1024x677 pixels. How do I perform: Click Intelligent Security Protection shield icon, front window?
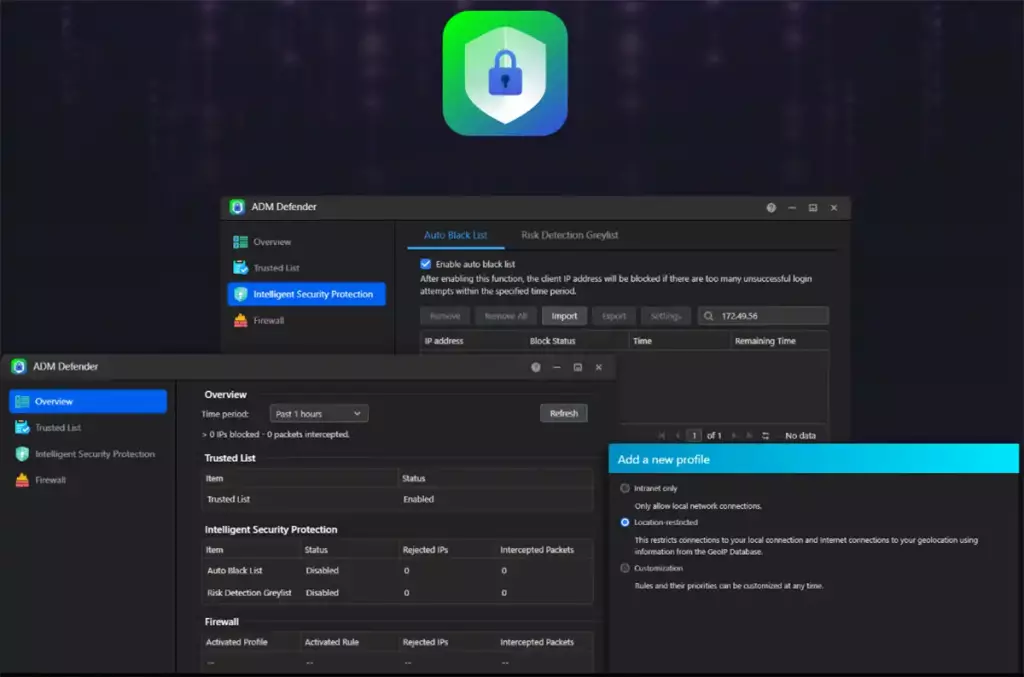point(22,454)
